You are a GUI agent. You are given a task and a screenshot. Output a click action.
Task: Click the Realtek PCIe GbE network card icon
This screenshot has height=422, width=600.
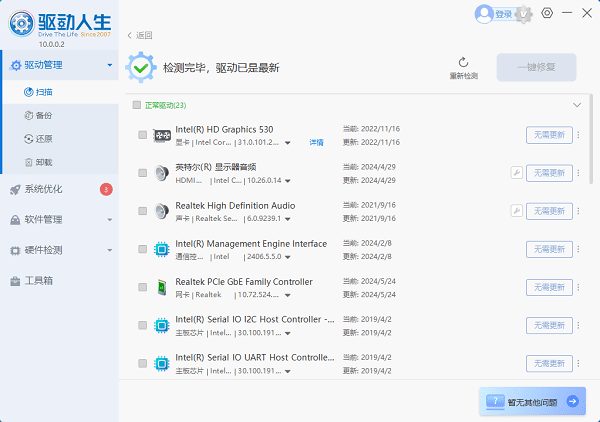tap(161, 288)
